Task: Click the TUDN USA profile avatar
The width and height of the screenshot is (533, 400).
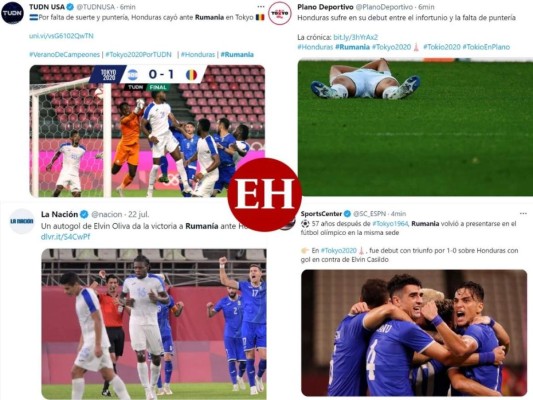Action: 13,13
